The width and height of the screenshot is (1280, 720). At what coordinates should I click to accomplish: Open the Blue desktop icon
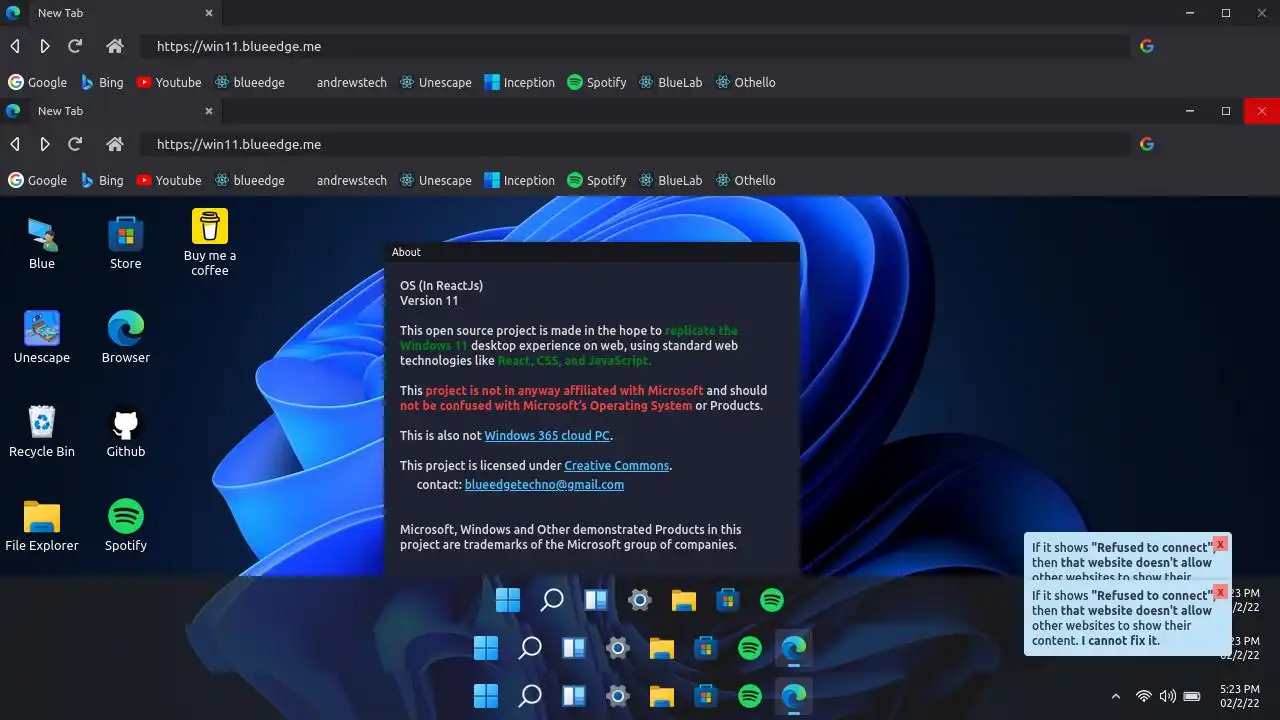(x=42, y=243)
